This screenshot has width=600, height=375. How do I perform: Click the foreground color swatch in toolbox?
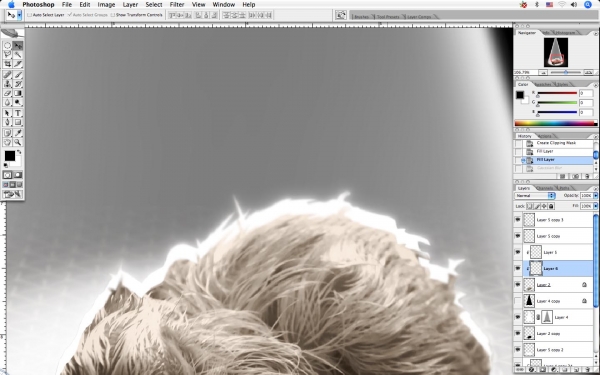click(10, 156)
